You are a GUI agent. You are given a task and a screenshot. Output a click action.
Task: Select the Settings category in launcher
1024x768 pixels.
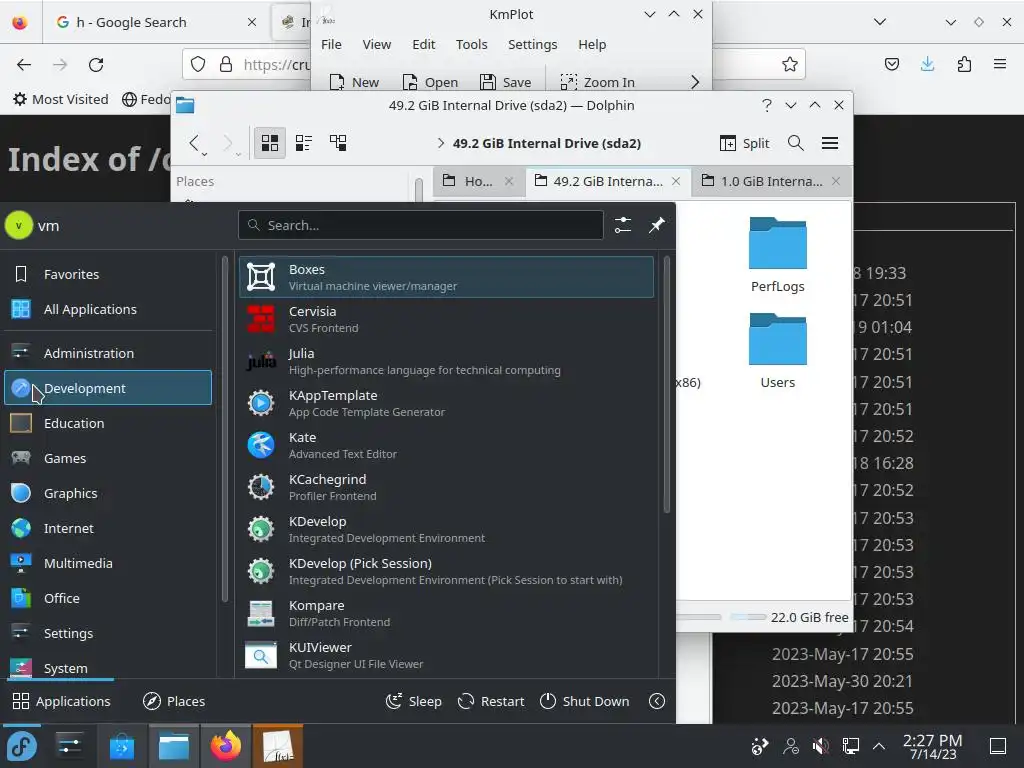[108, 633]
